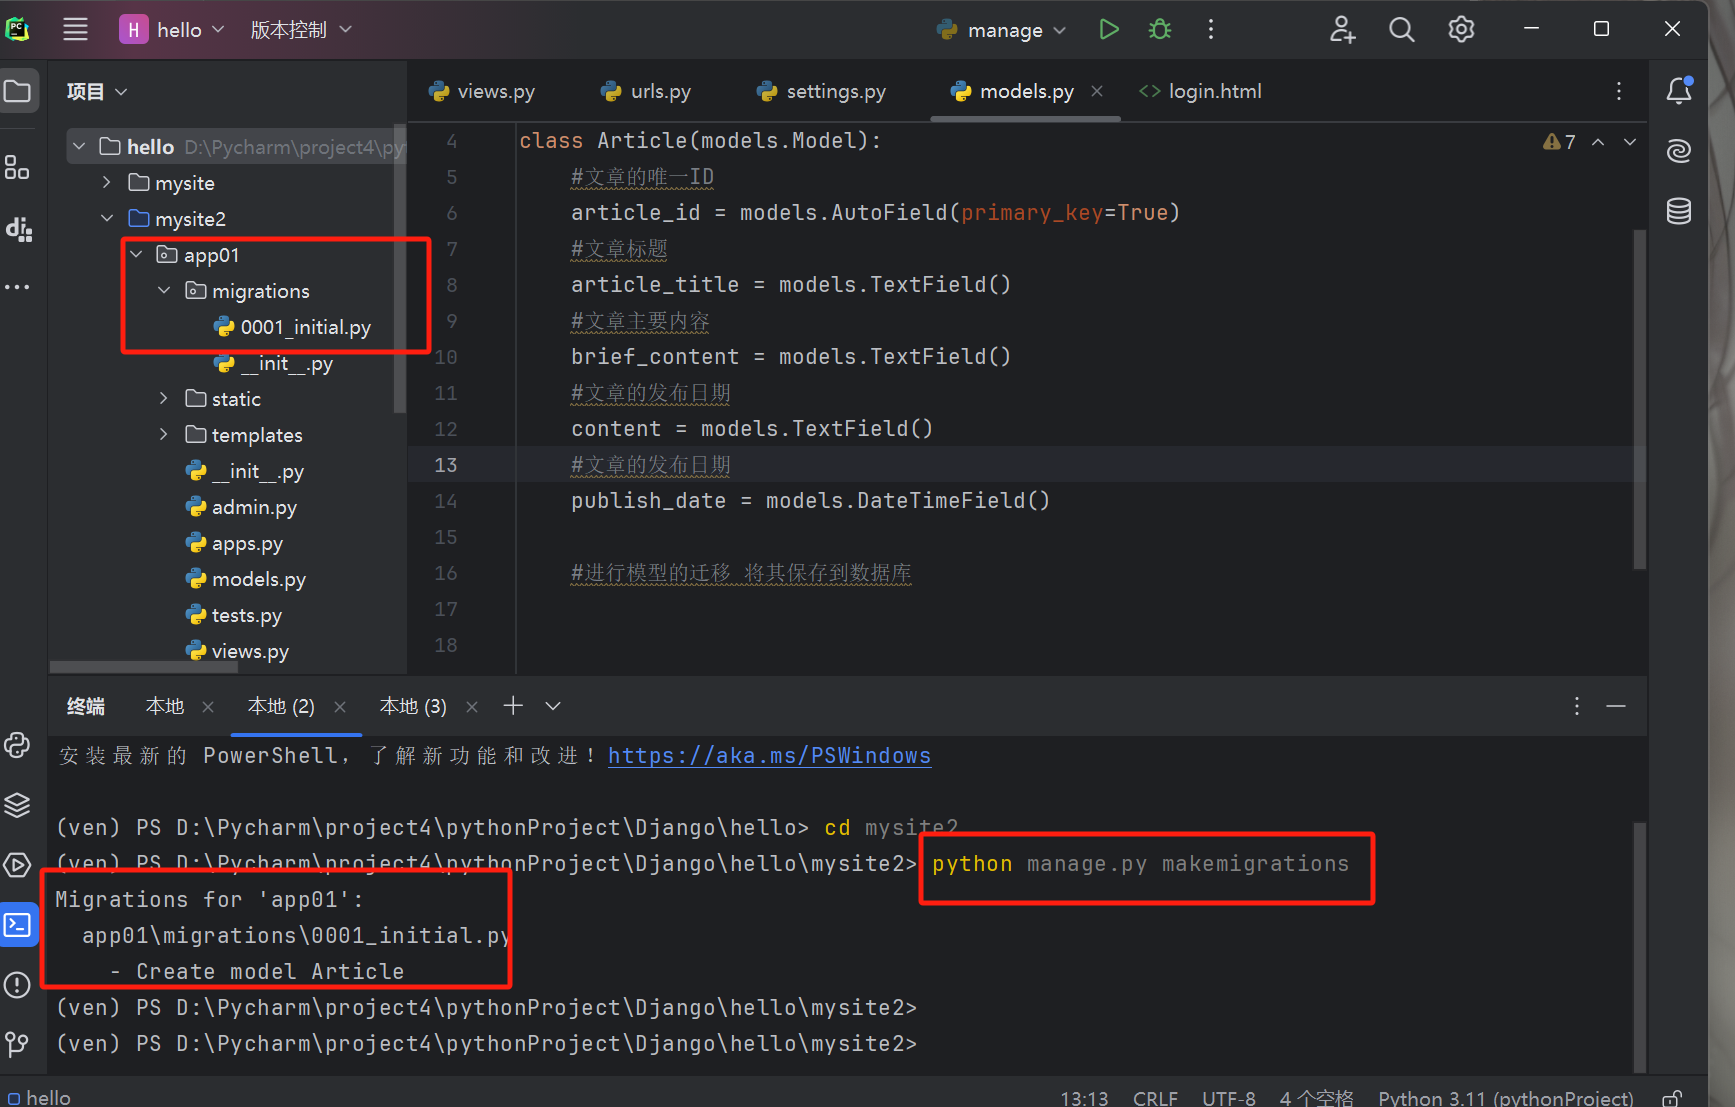Open the Terminal tool window icon
Viewport: 1735px width, 1107px height.
(x=18, y=925)
